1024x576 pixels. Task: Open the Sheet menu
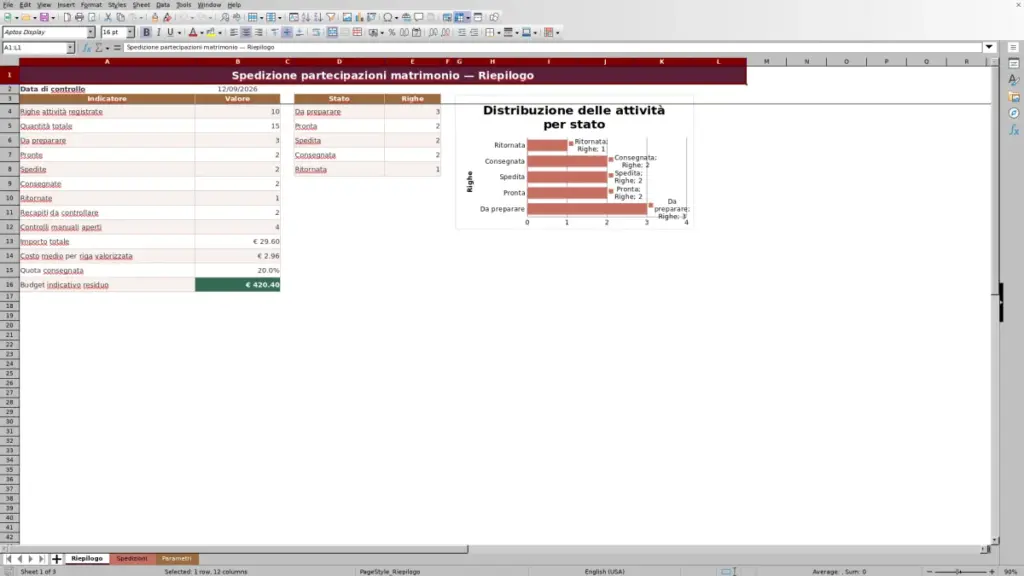click(141, 5)
